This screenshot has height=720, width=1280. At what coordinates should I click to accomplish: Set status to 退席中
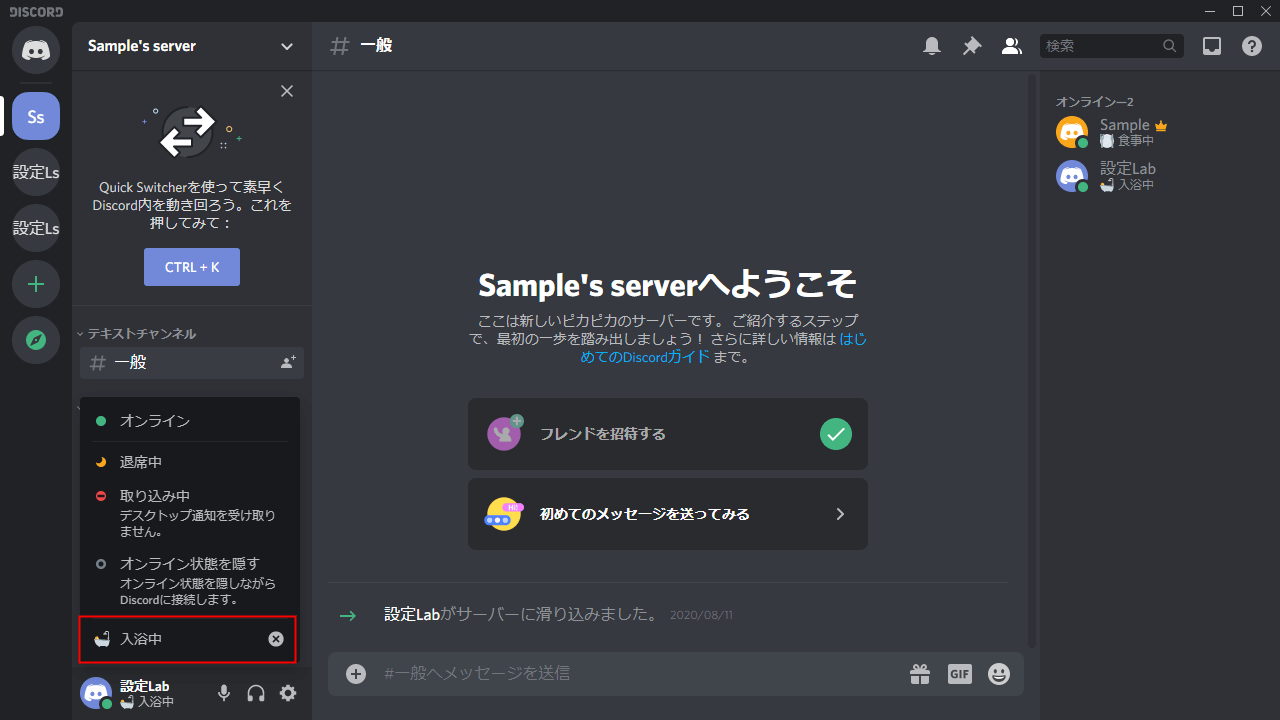190,462
